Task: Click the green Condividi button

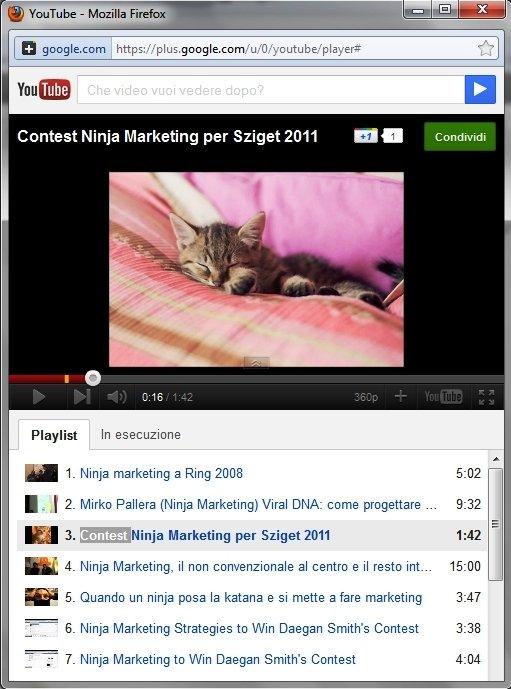Action: click(460, 137)
